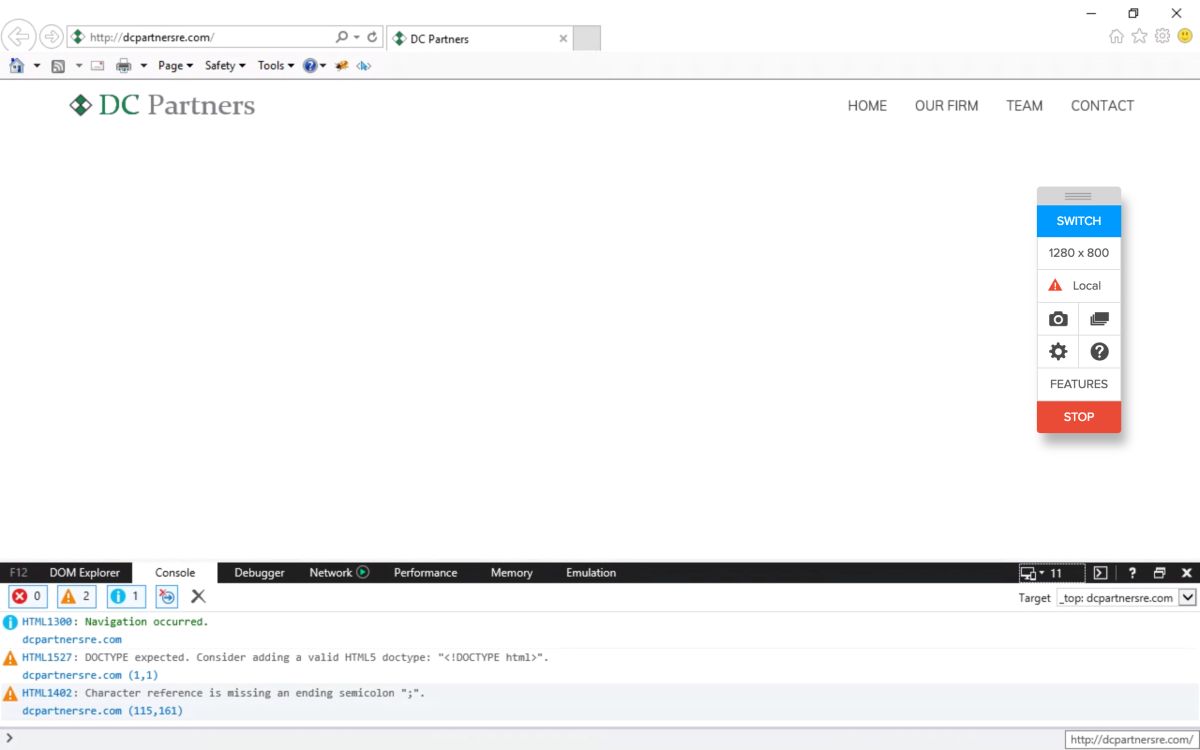Take screenshot with camera icon in widget
1200x750 pixels.
(1058, 319)
